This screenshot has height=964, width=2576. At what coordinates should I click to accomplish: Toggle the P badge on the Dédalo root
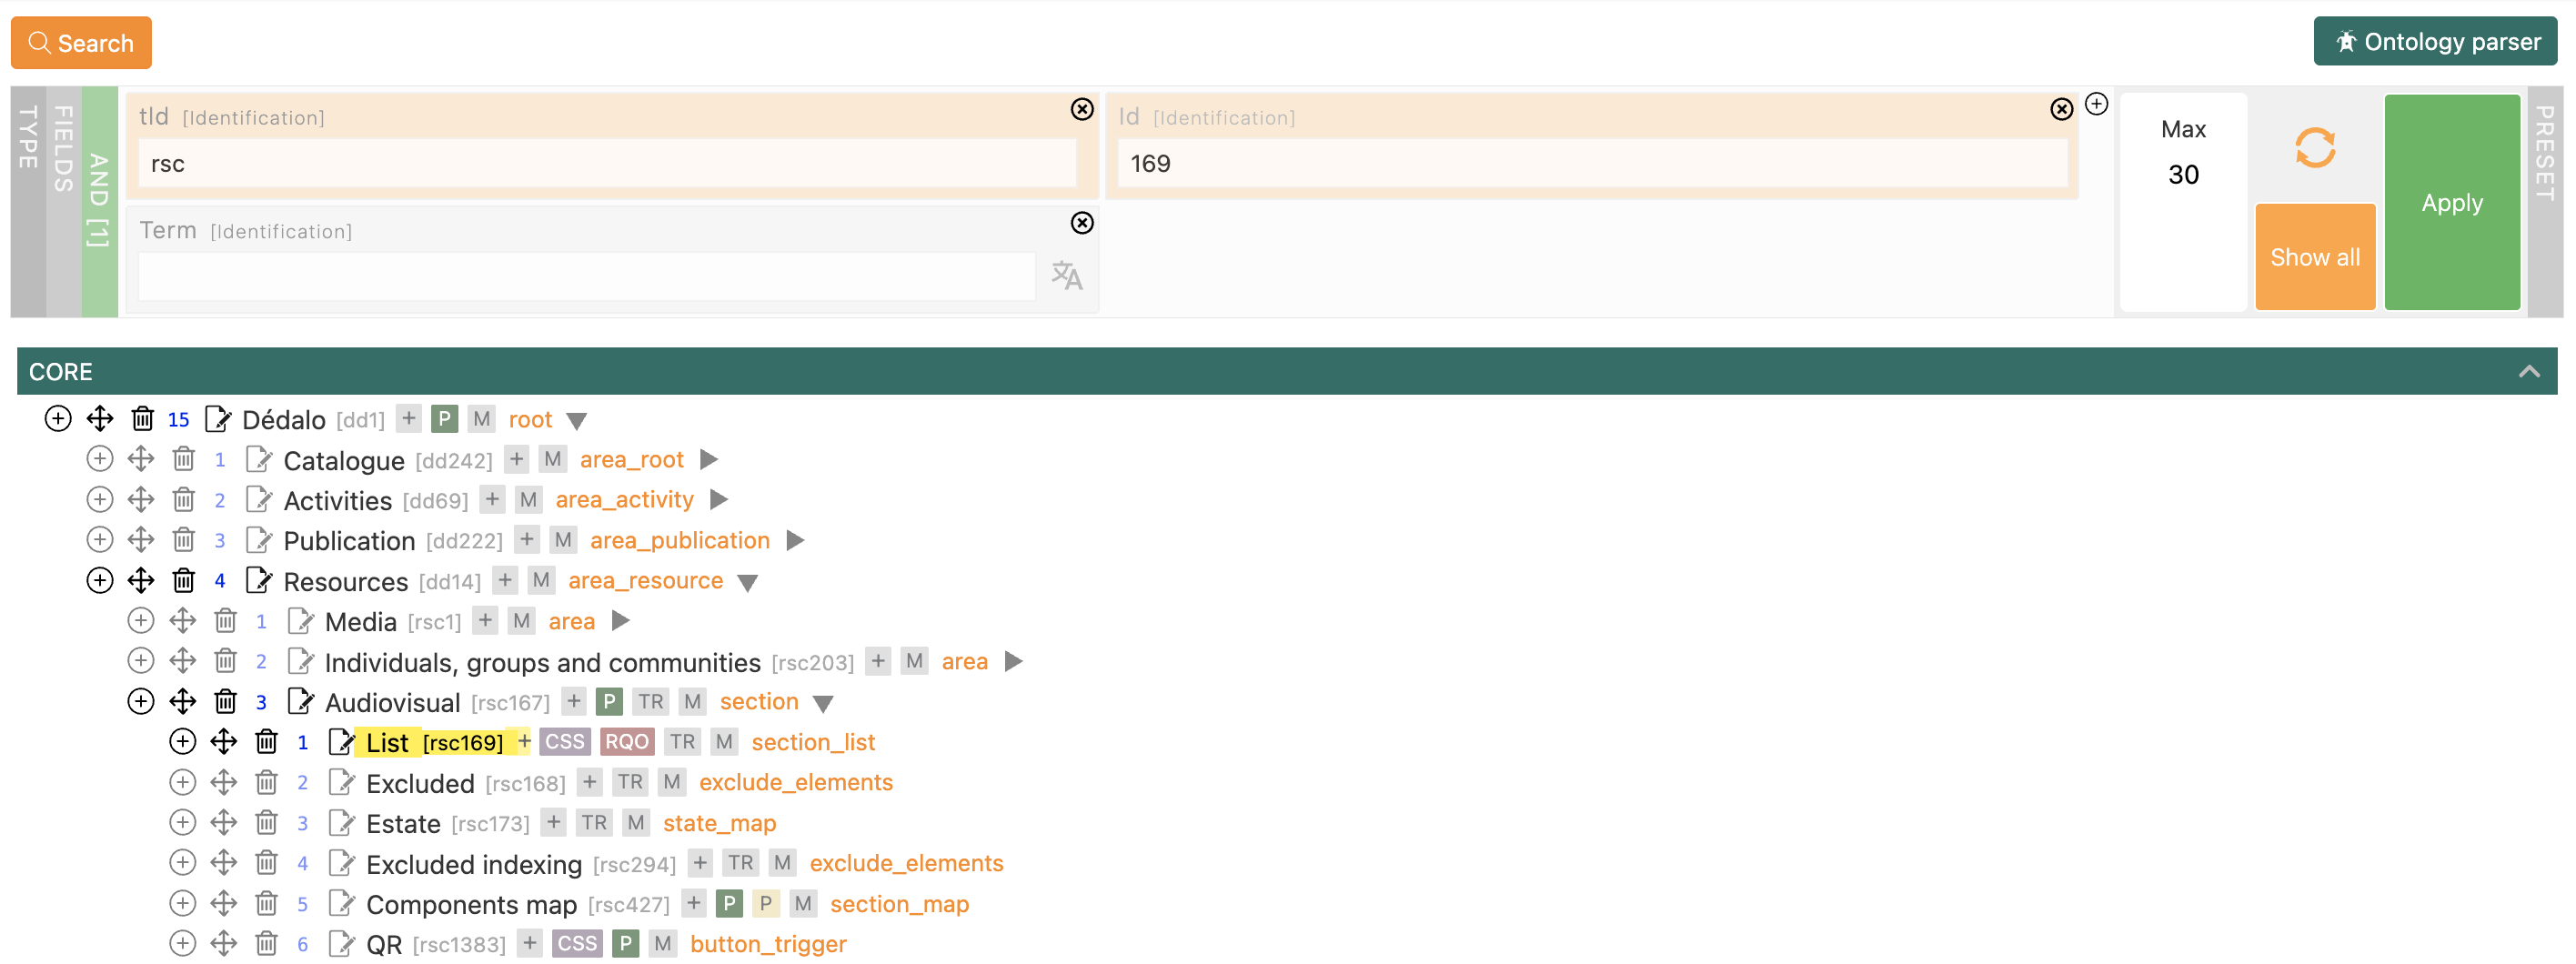[x=445, y=419]
